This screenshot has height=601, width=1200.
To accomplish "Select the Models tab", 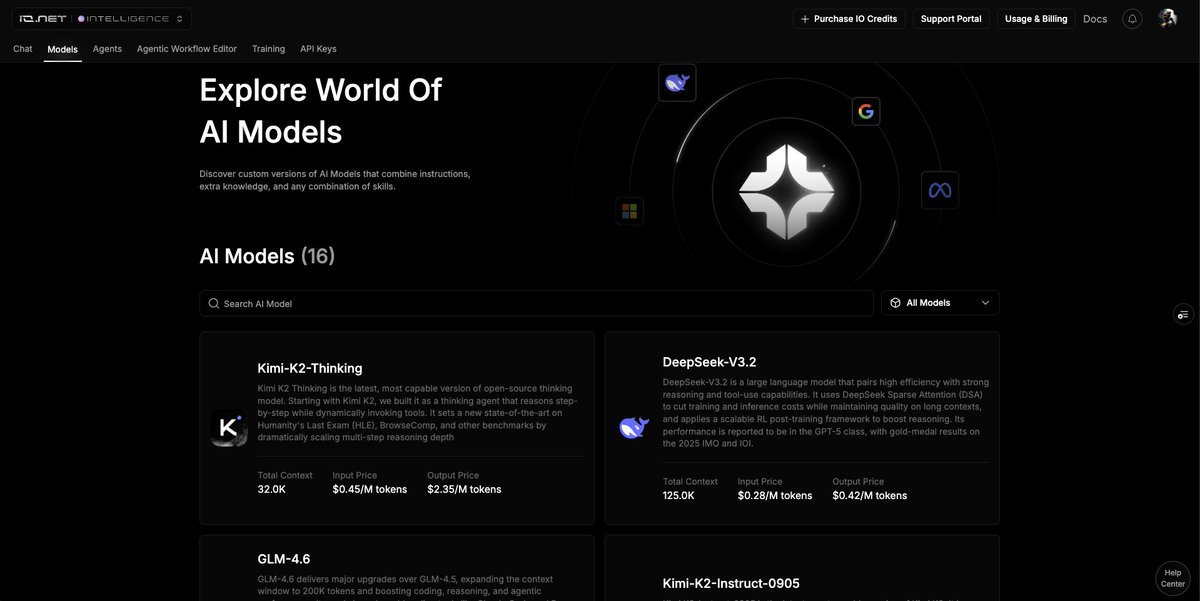I will 62,49.
